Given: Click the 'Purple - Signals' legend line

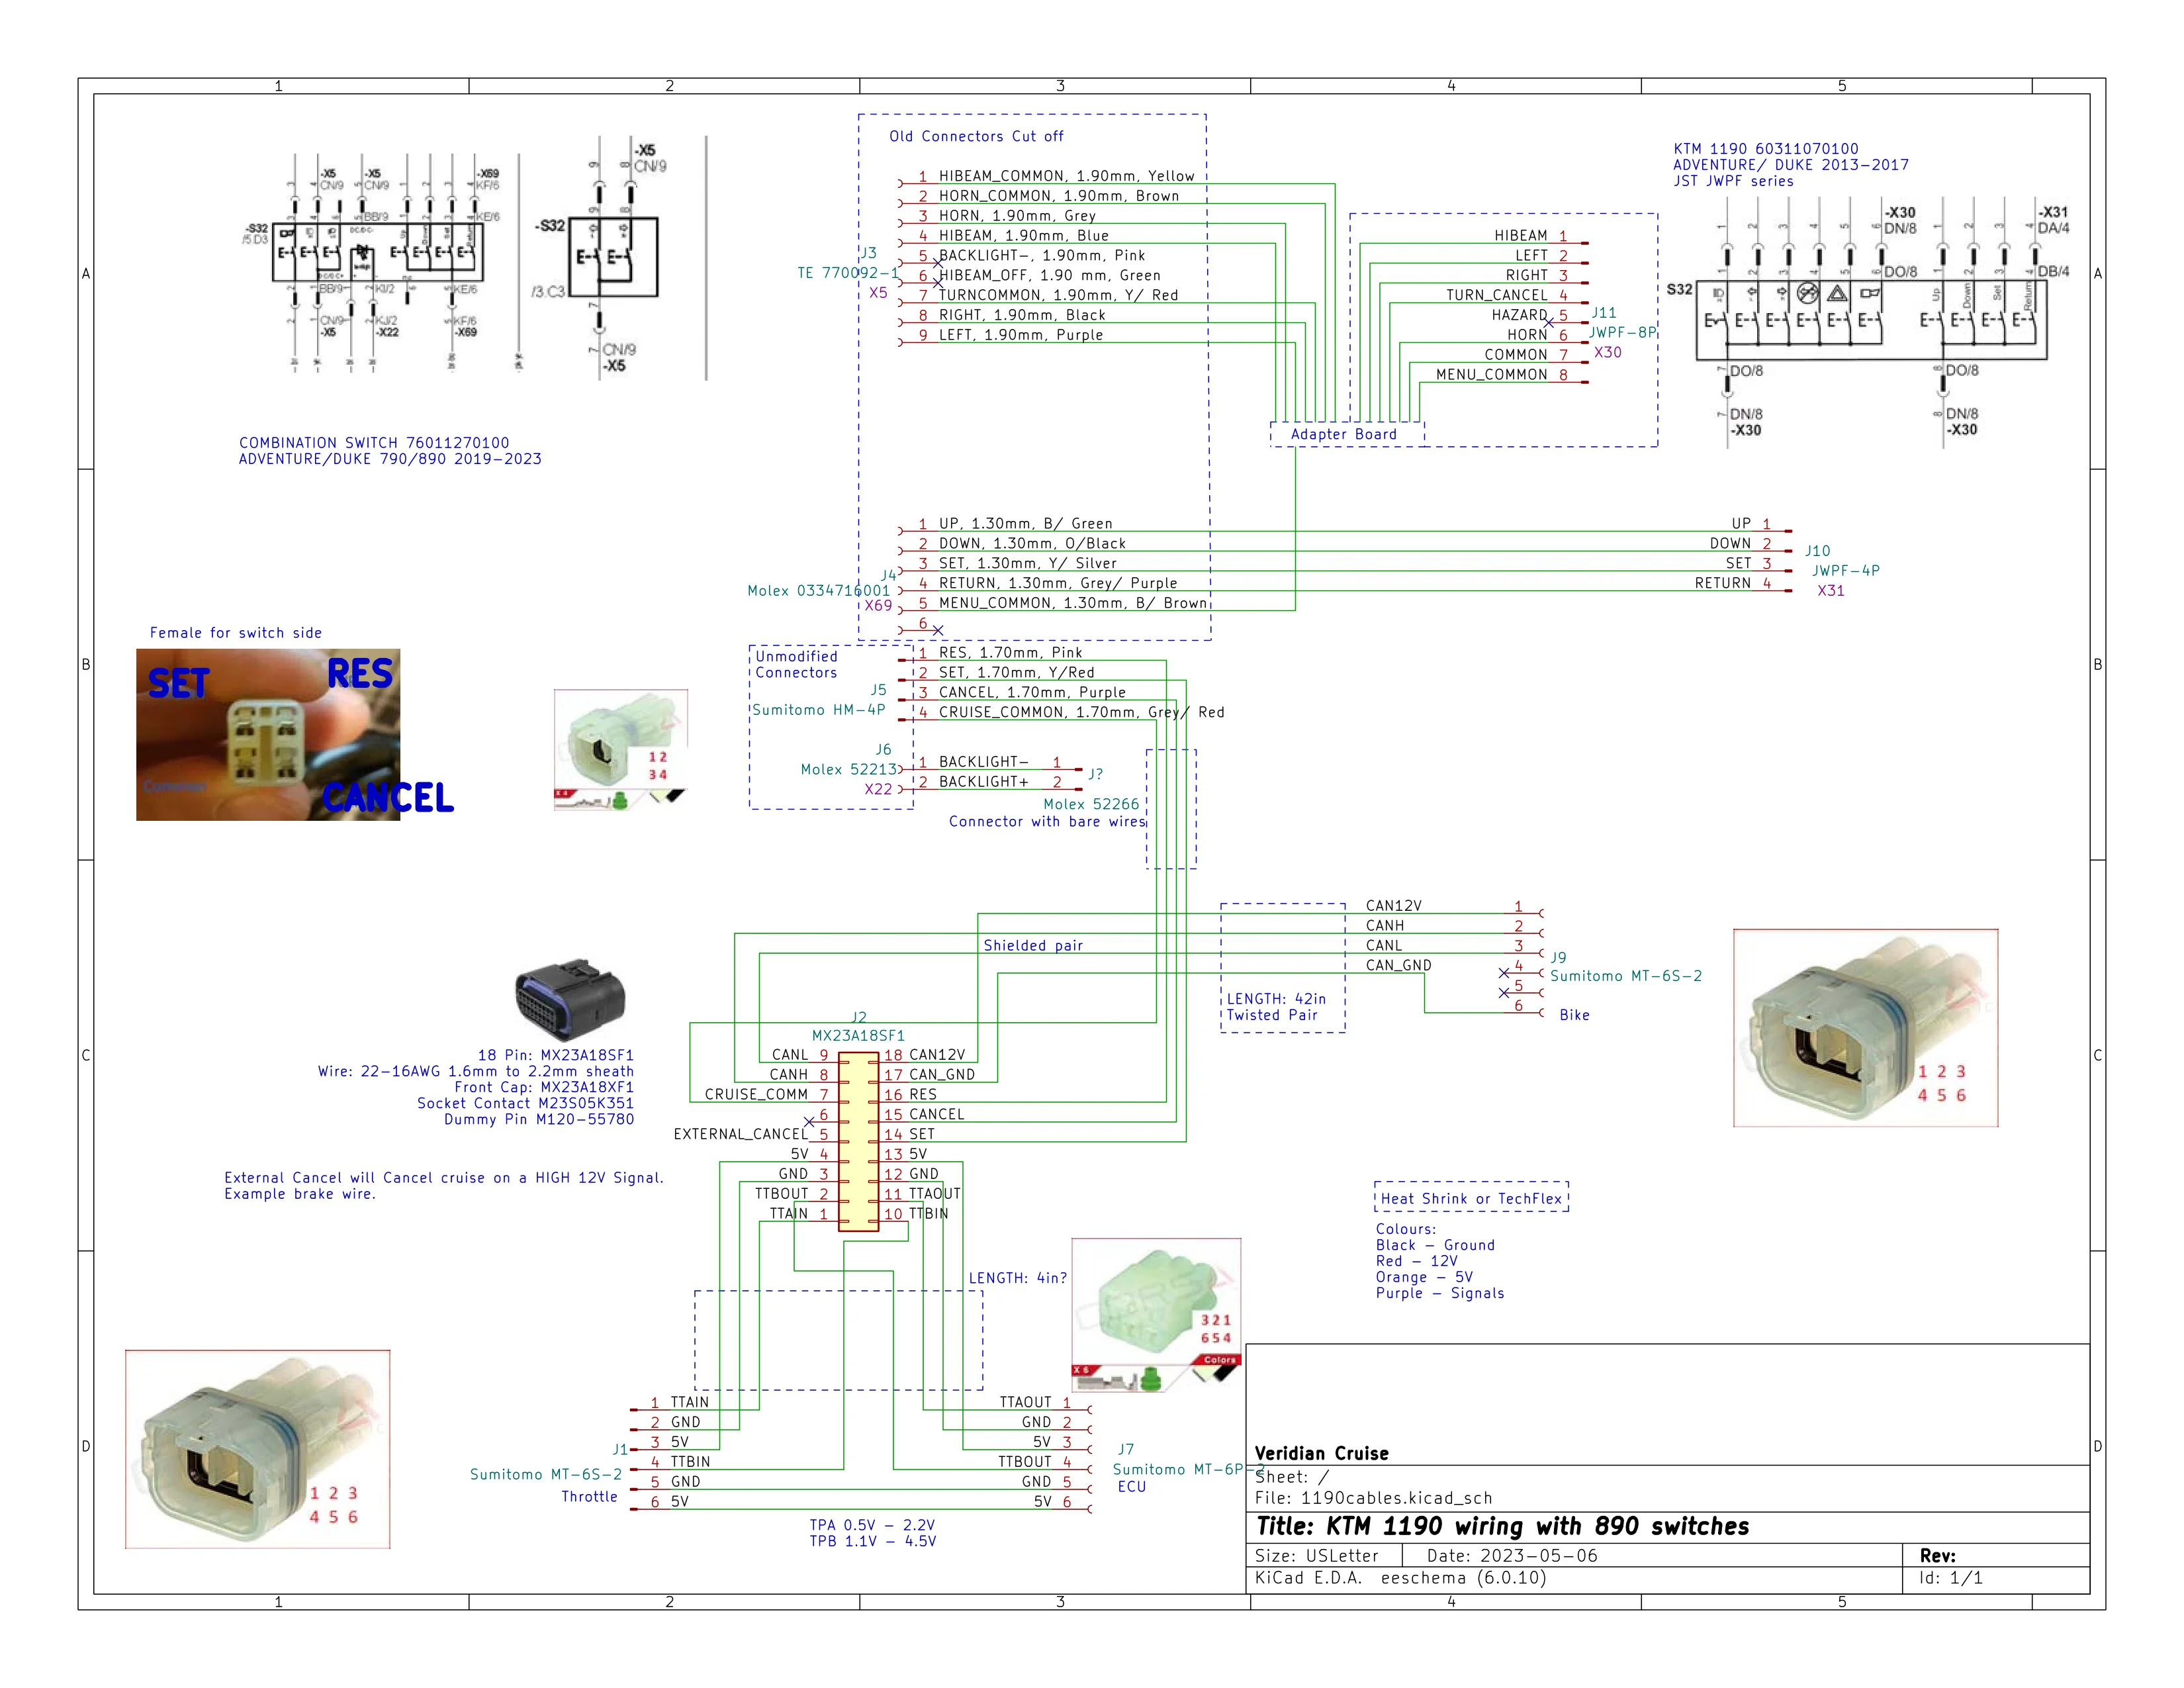Looking at the screenshot, I should coord(1440,1293).
